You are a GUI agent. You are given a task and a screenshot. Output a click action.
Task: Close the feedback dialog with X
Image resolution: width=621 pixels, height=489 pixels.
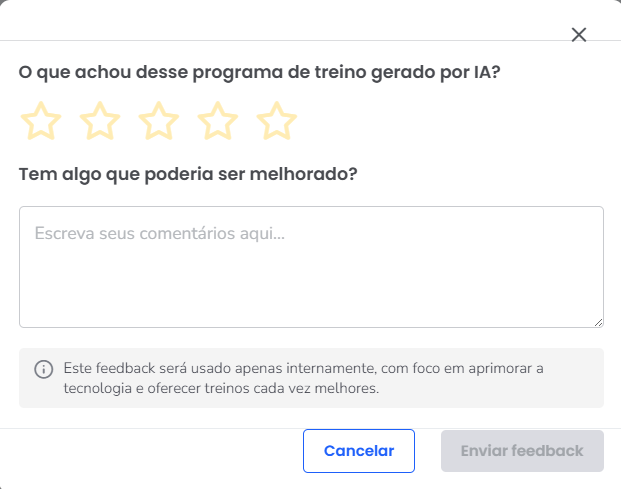pos(578,35)
